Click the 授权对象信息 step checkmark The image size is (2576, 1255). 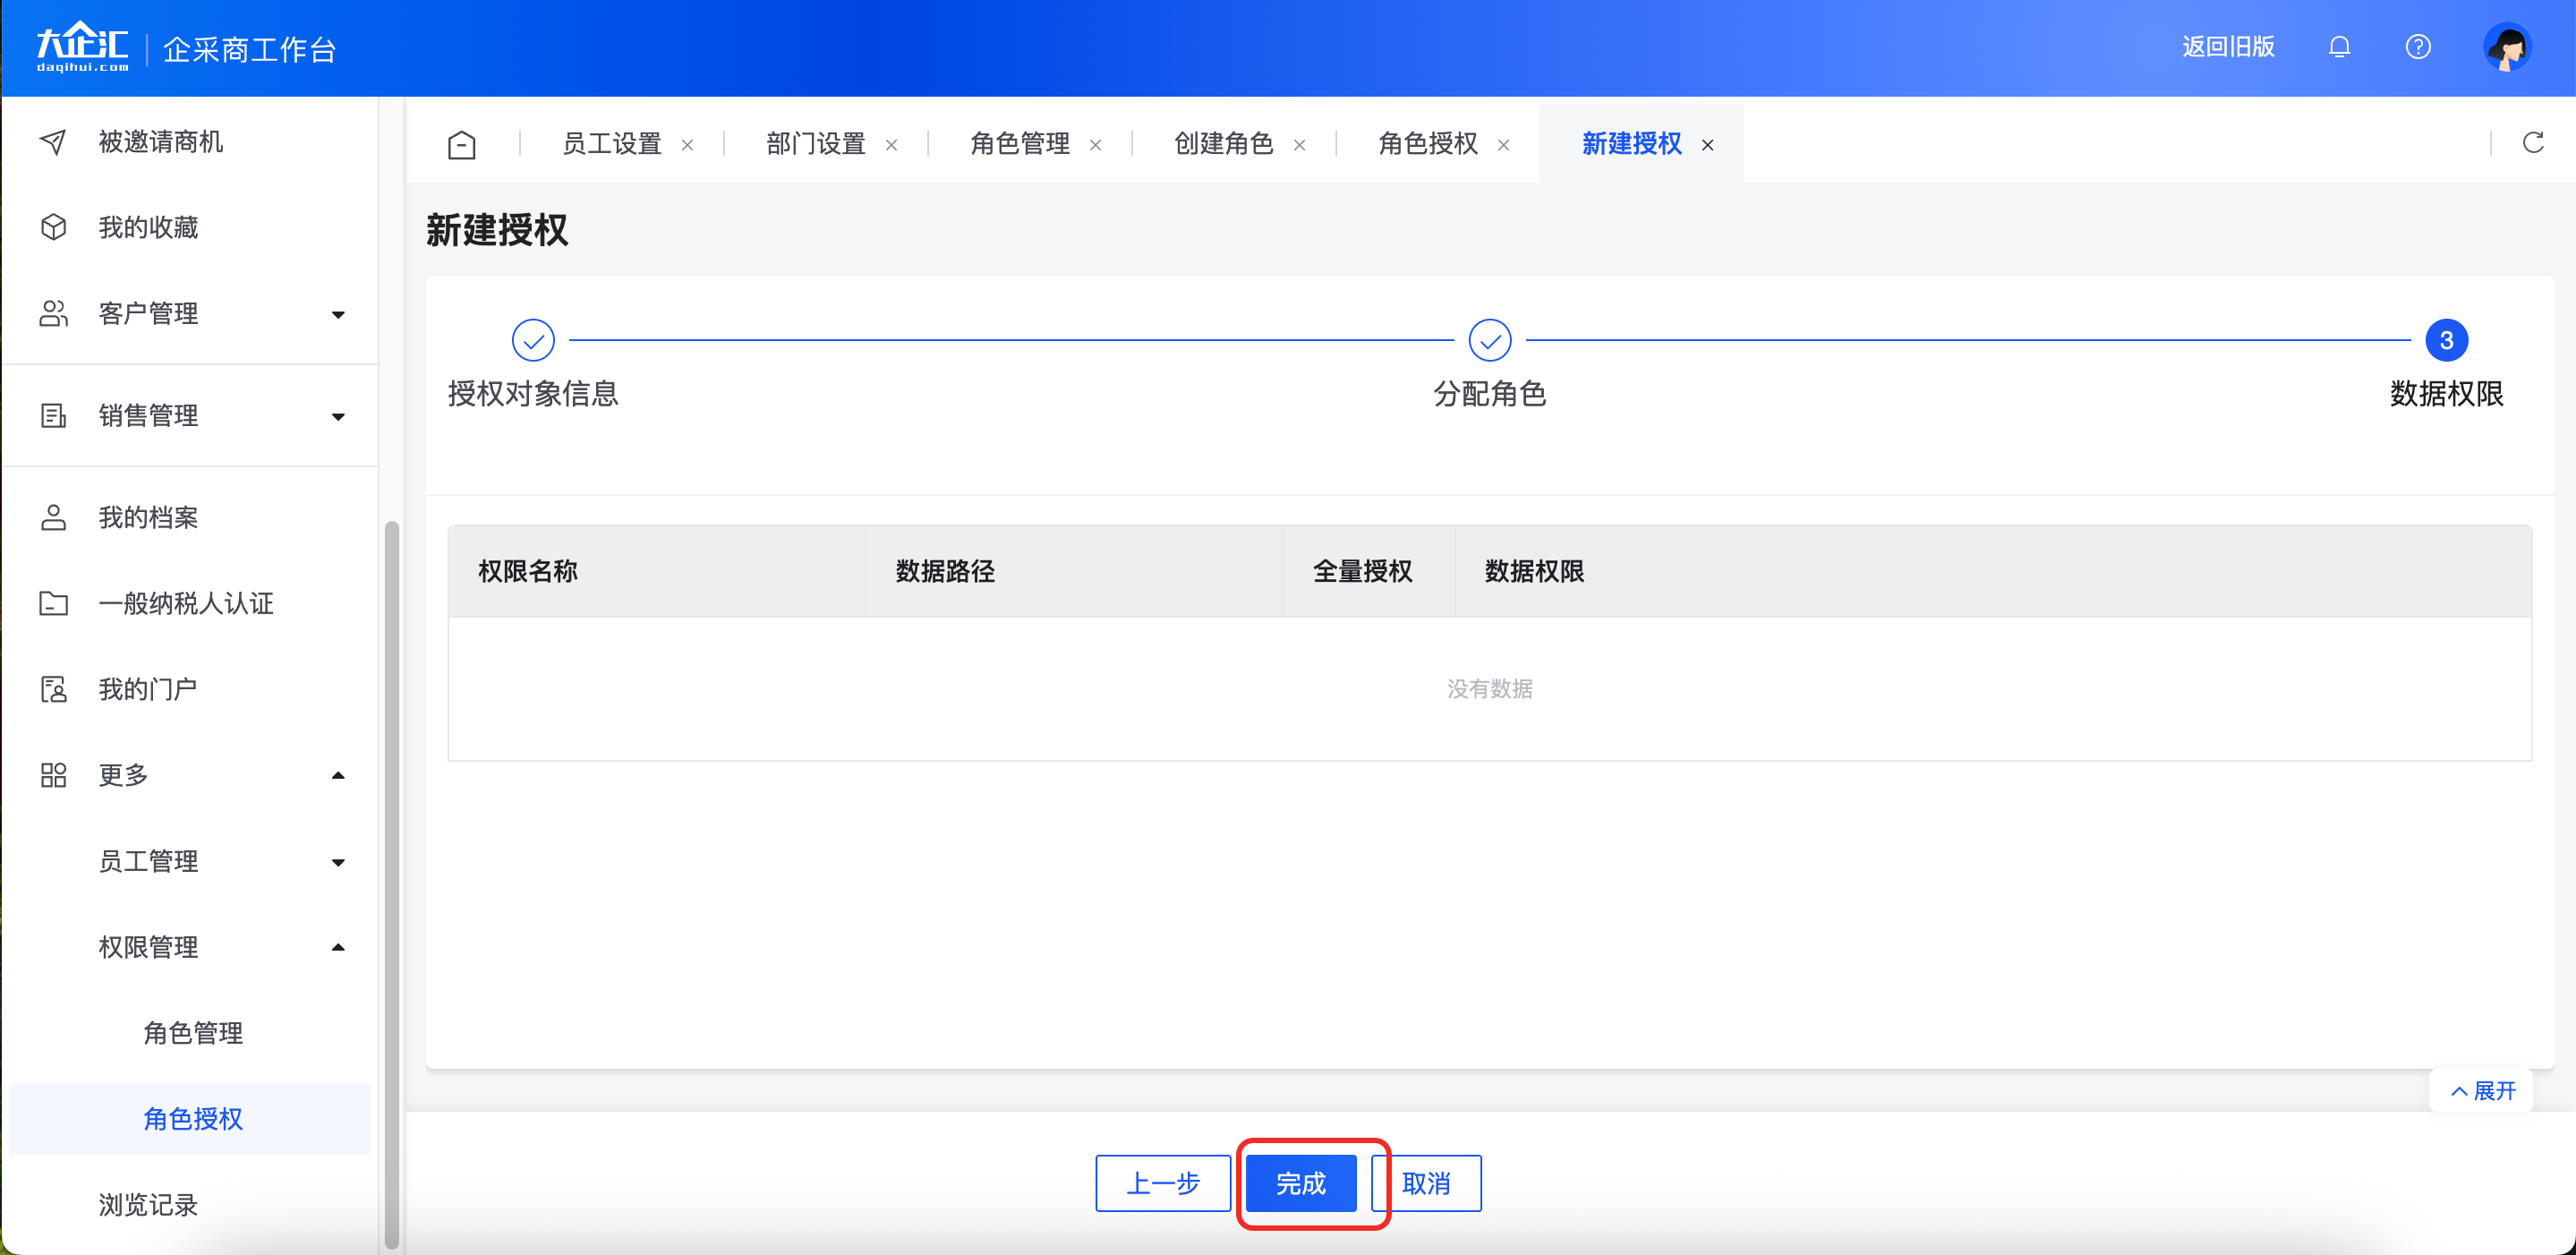pos(533,341)
